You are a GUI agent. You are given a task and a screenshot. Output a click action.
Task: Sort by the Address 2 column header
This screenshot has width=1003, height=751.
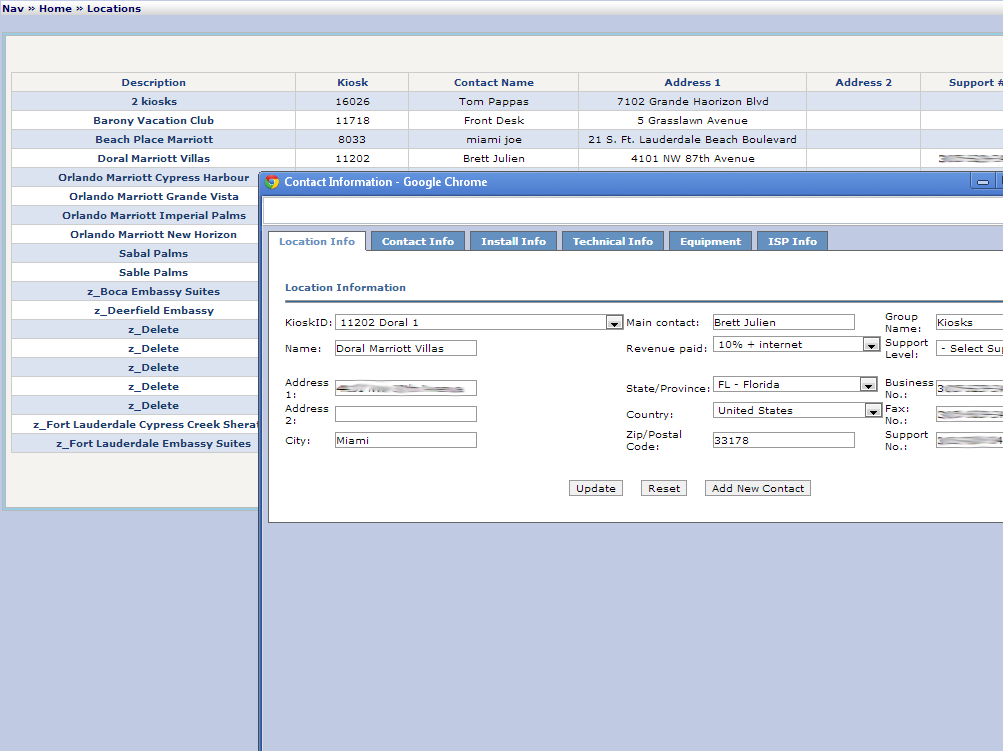click(x=864, y=83)
